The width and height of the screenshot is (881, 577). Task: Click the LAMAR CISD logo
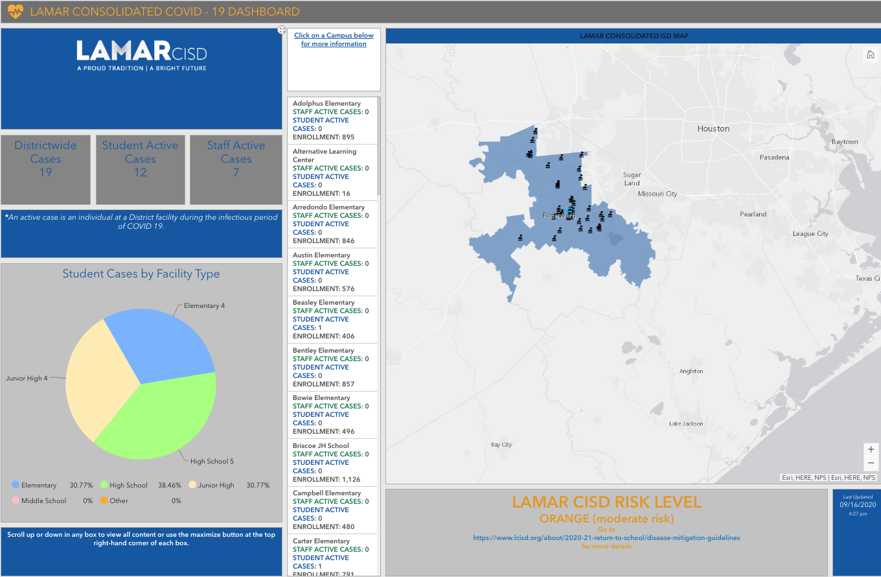(142, 56)
